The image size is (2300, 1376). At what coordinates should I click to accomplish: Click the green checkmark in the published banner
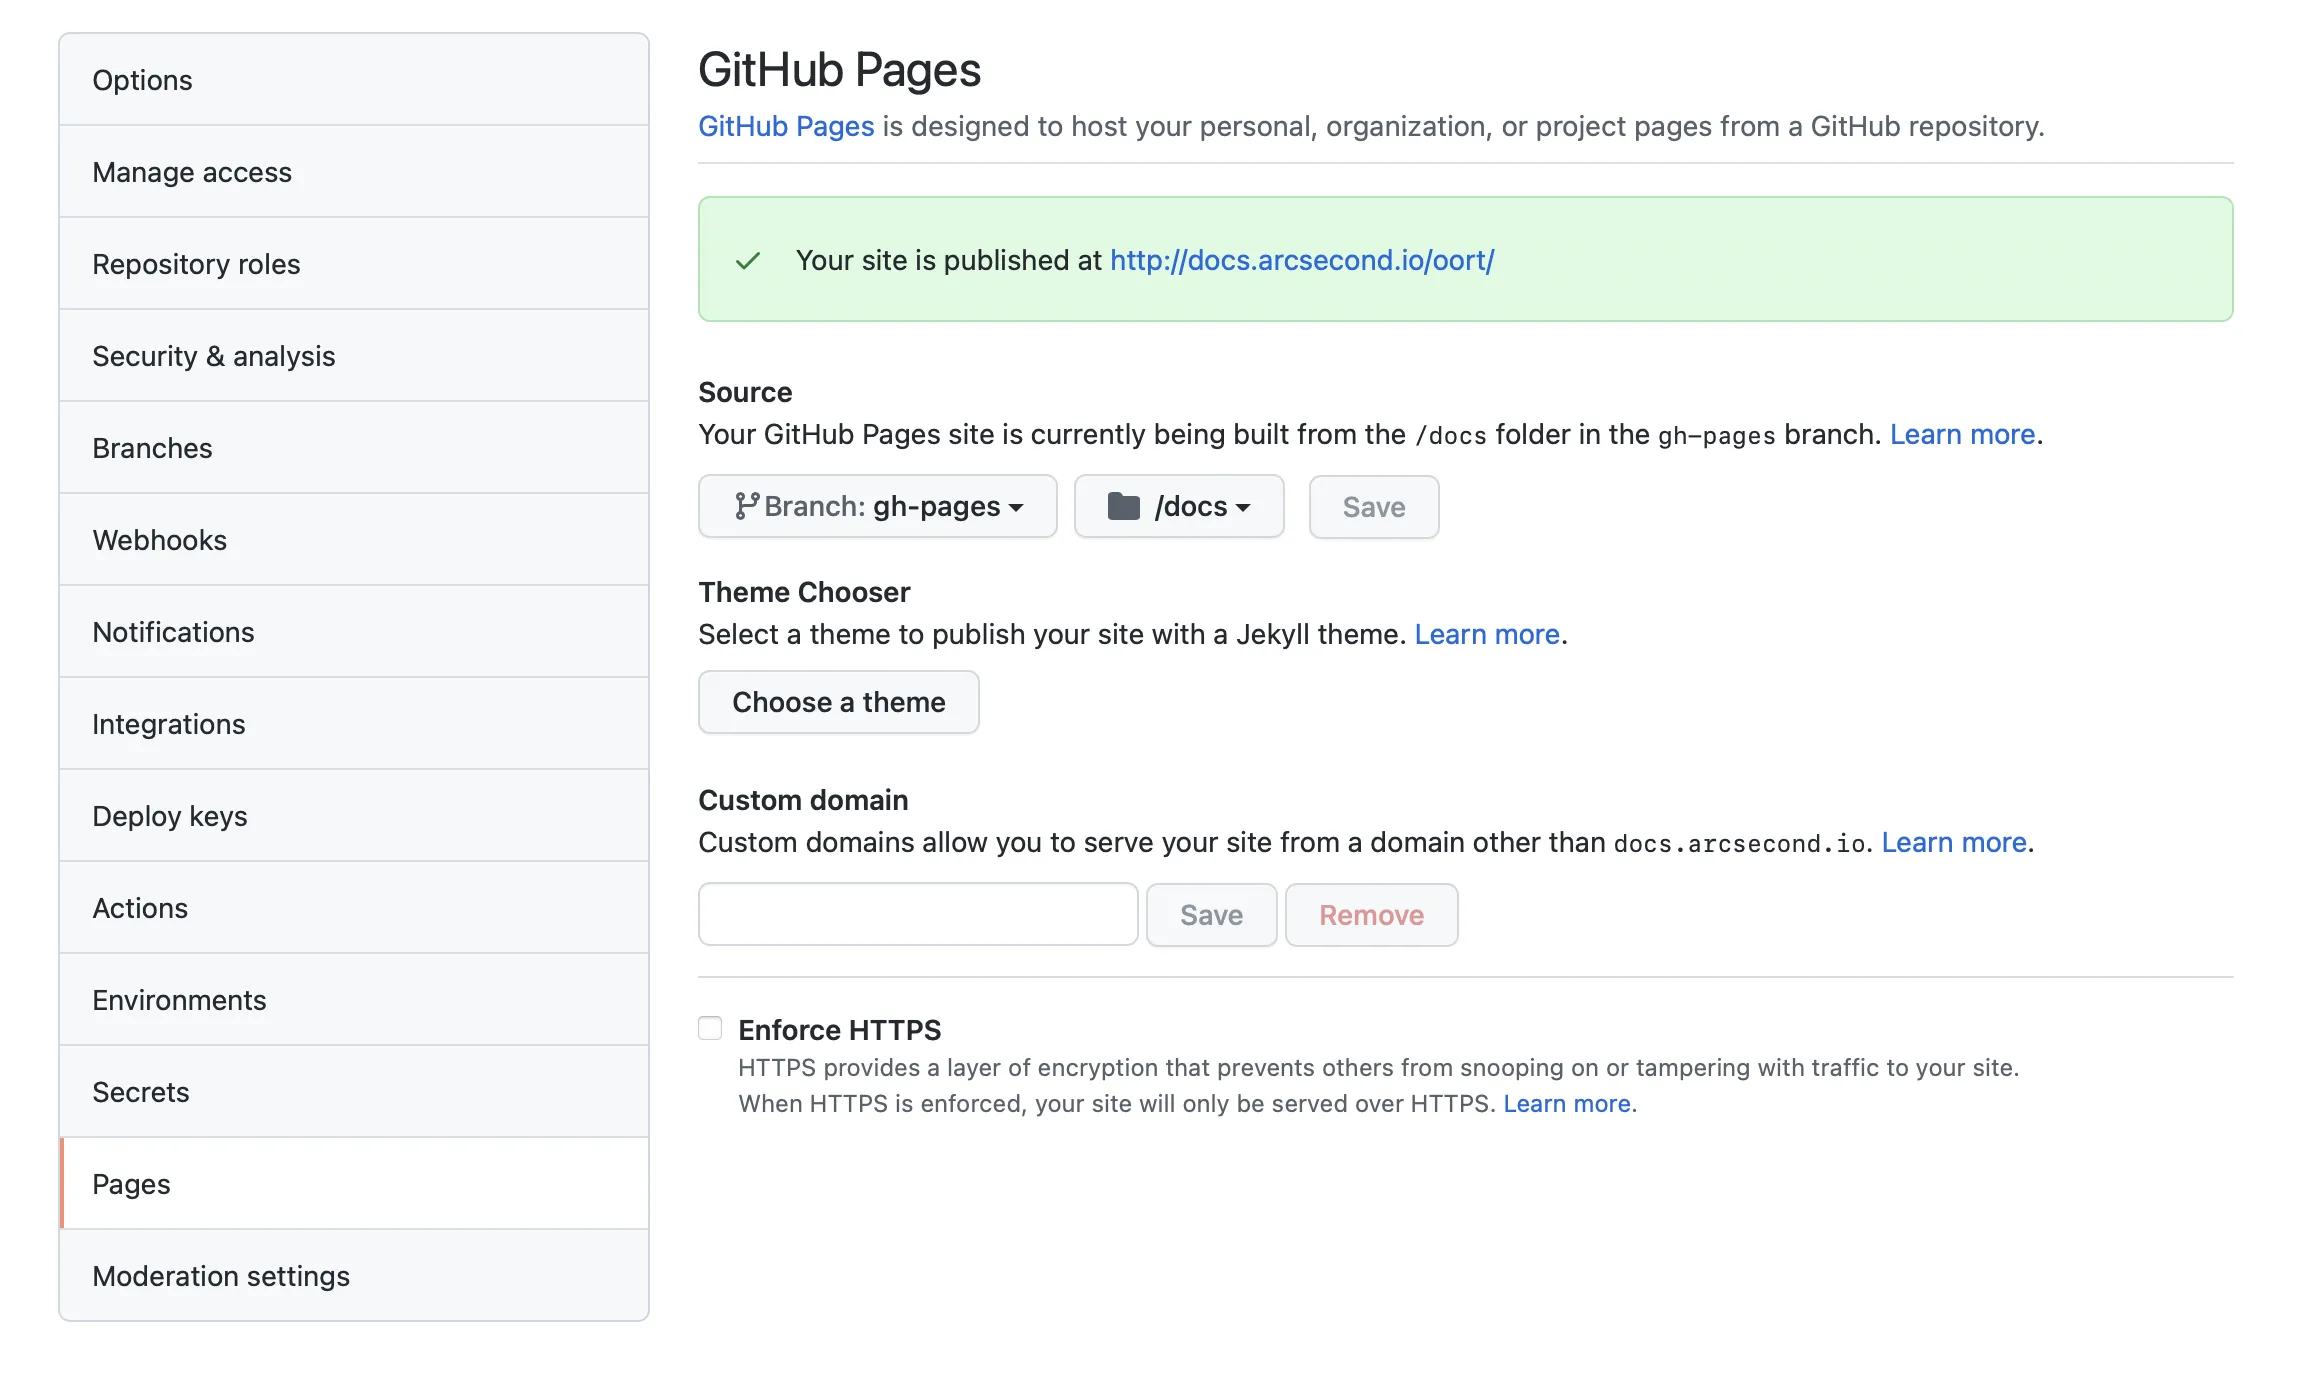point(748,261)
